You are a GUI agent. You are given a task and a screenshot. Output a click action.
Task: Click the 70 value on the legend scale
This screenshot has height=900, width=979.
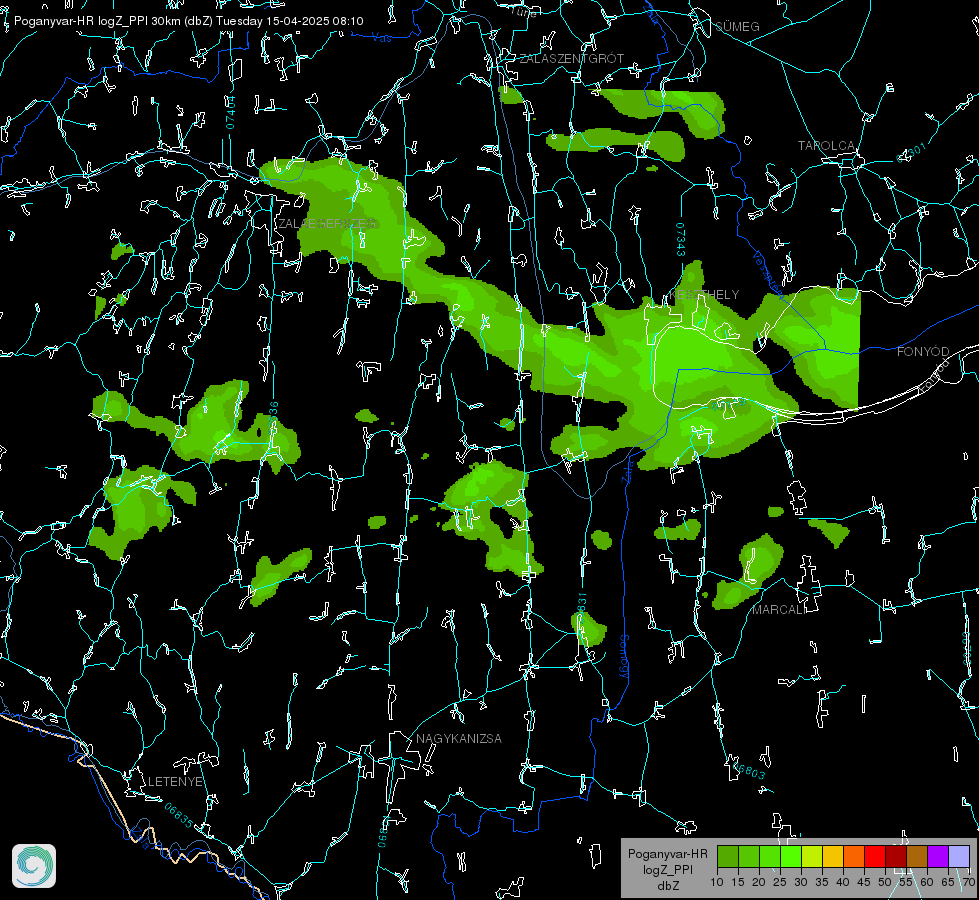(x=968, y=883)
